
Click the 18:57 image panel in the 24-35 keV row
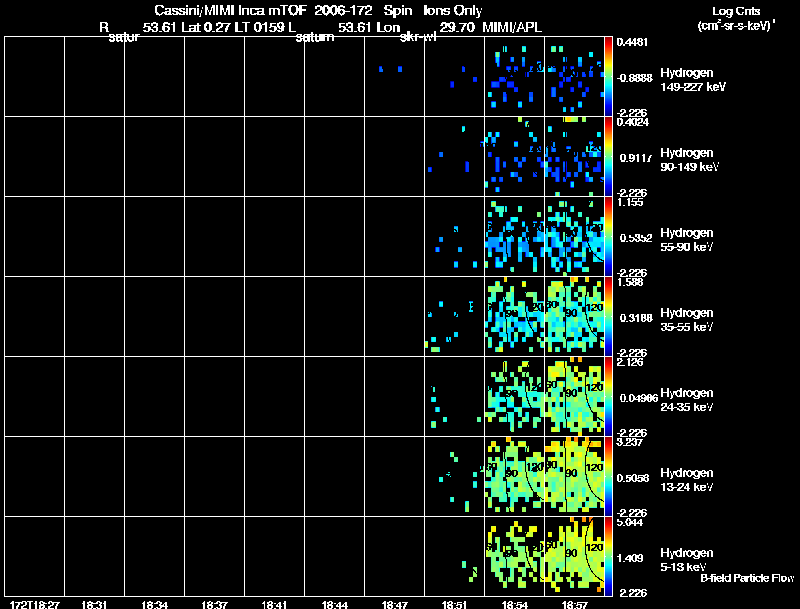574,396
